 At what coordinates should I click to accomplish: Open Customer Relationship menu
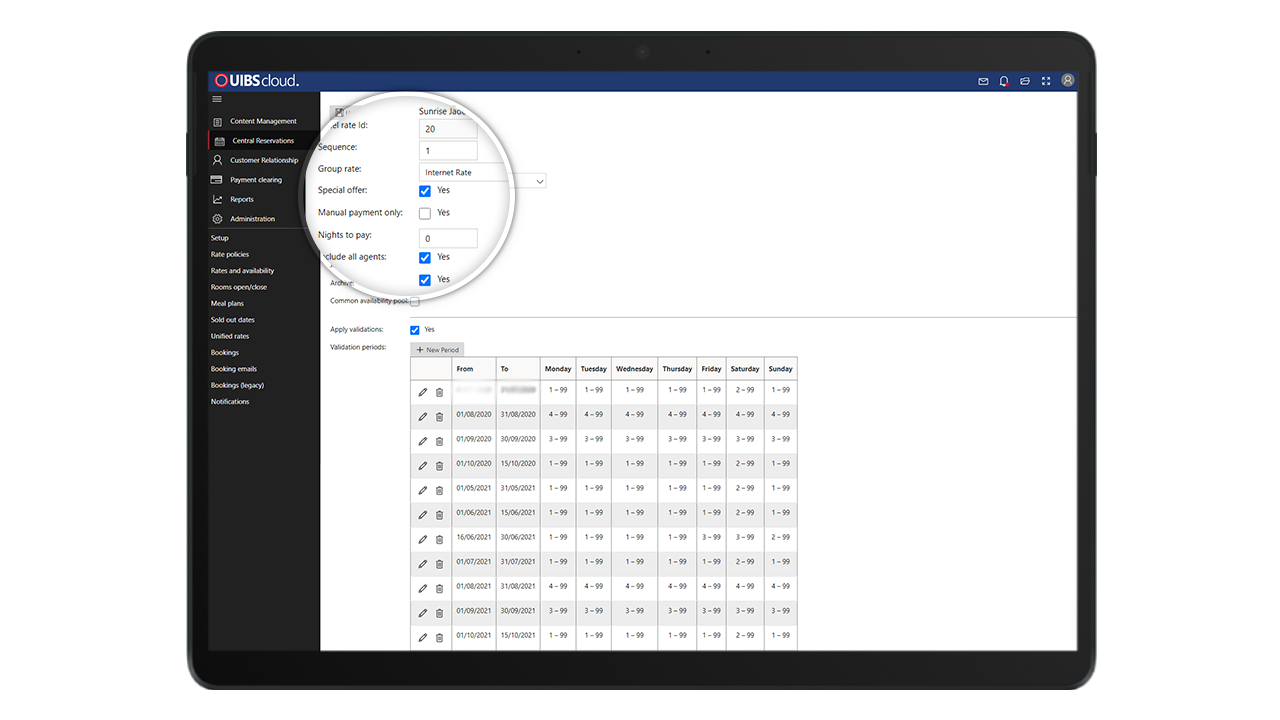coord(263,160)
